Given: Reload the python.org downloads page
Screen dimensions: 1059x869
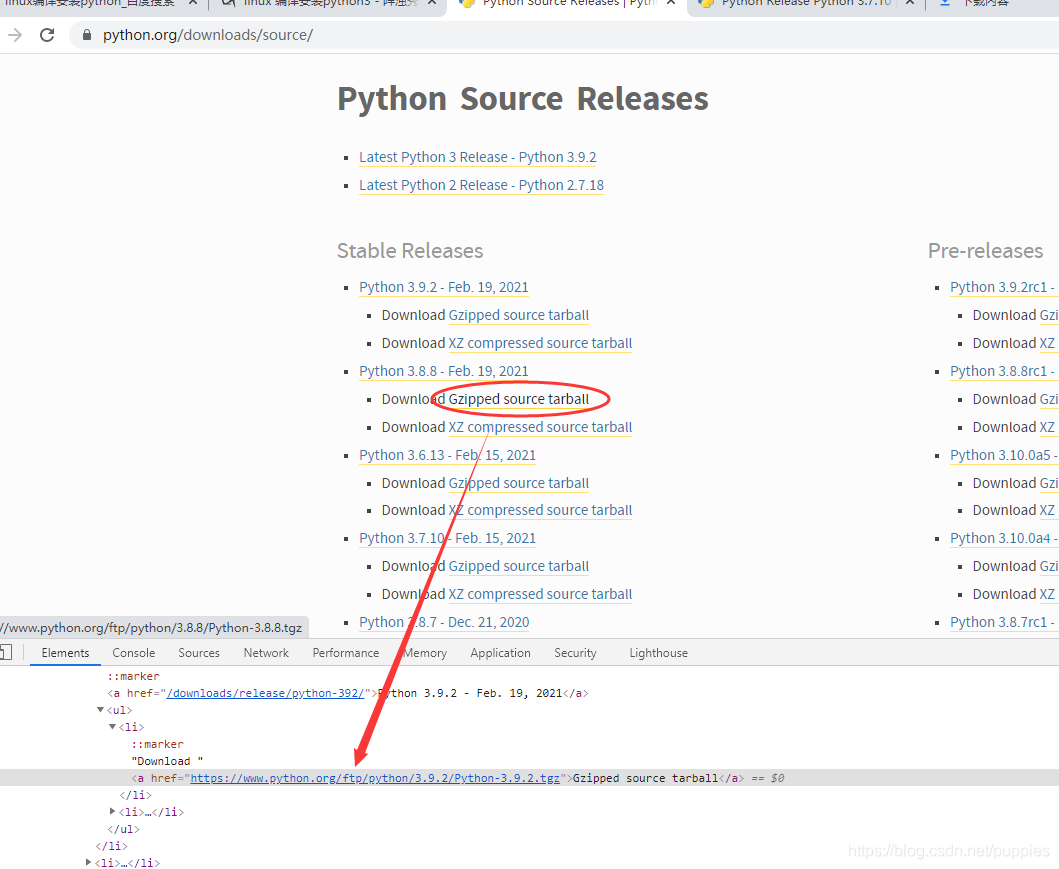Looking at the screenshot, I should pos(47,33).
